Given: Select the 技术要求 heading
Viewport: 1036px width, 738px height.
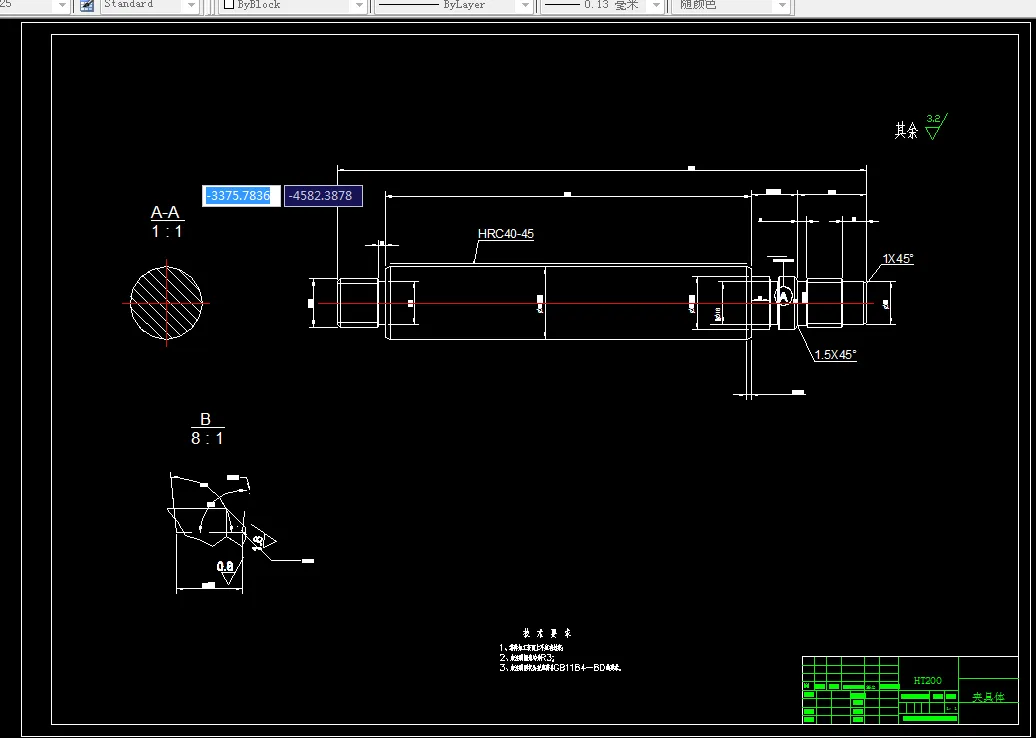Looking at the screenshot, I should (x=547, y=634).
